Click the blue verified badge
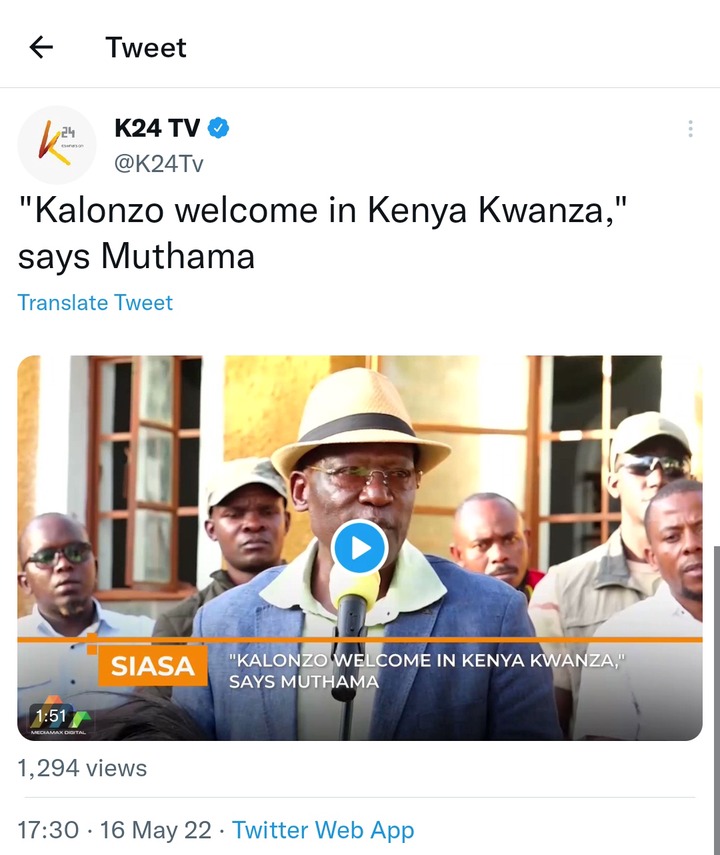Screen dimensions: 720x855 point(219,128)
